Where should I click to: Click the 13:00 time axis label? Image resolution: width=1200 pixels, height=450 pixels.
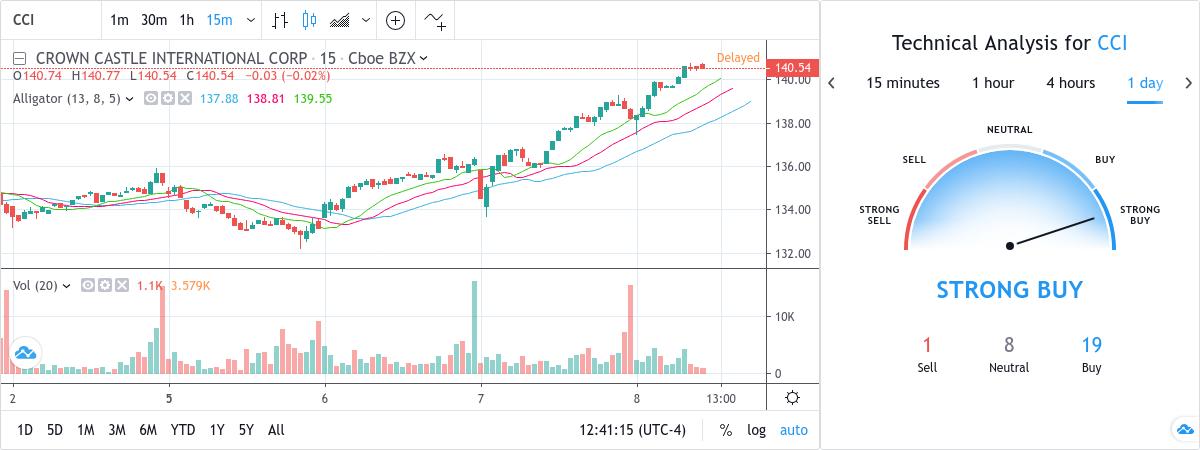721,398
